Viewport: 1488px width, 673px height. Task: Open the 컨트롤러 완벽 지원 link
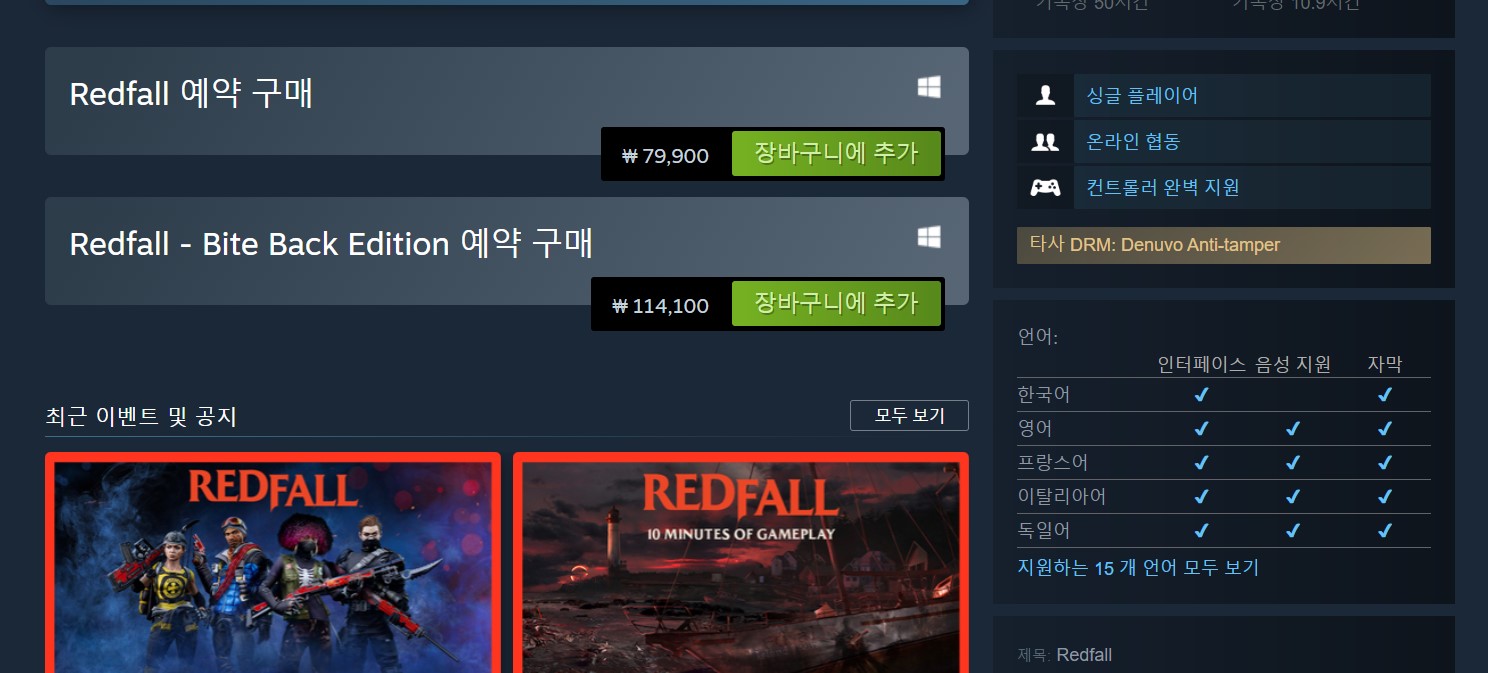(x=1163, y=187)
